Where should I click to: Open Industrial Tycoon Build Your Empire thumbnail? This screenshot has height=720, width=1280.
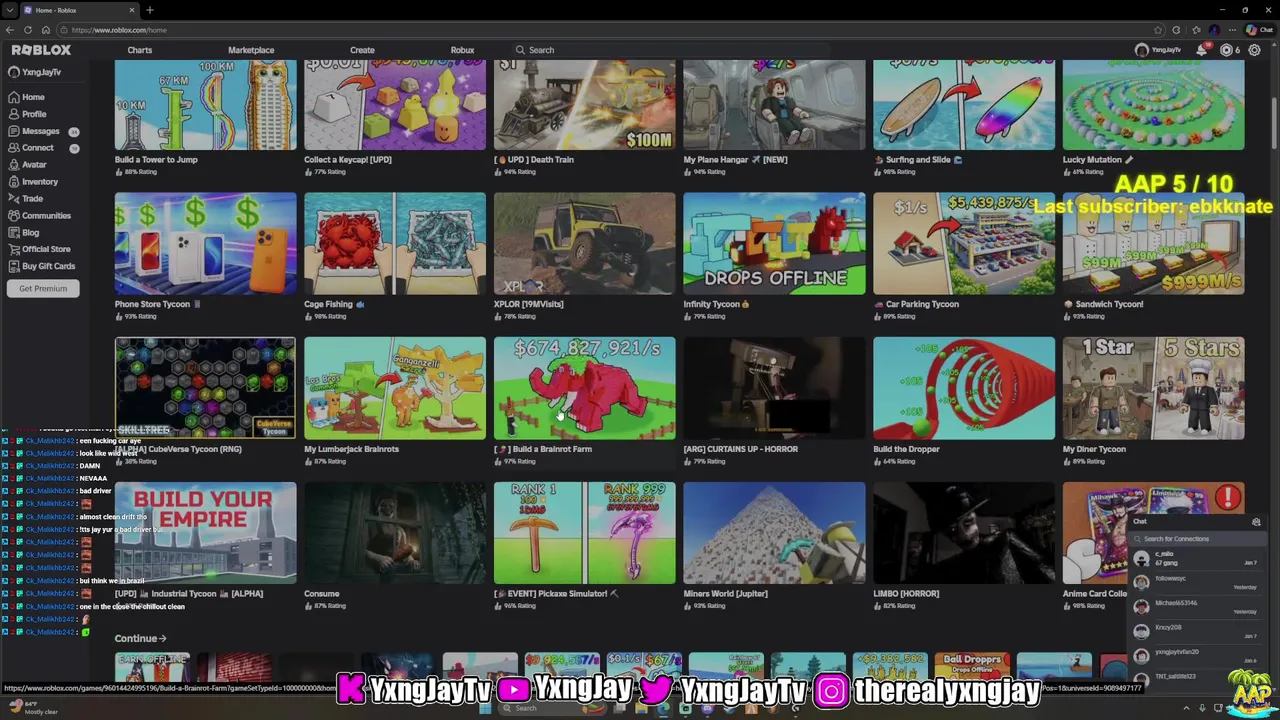pos(205,533)
